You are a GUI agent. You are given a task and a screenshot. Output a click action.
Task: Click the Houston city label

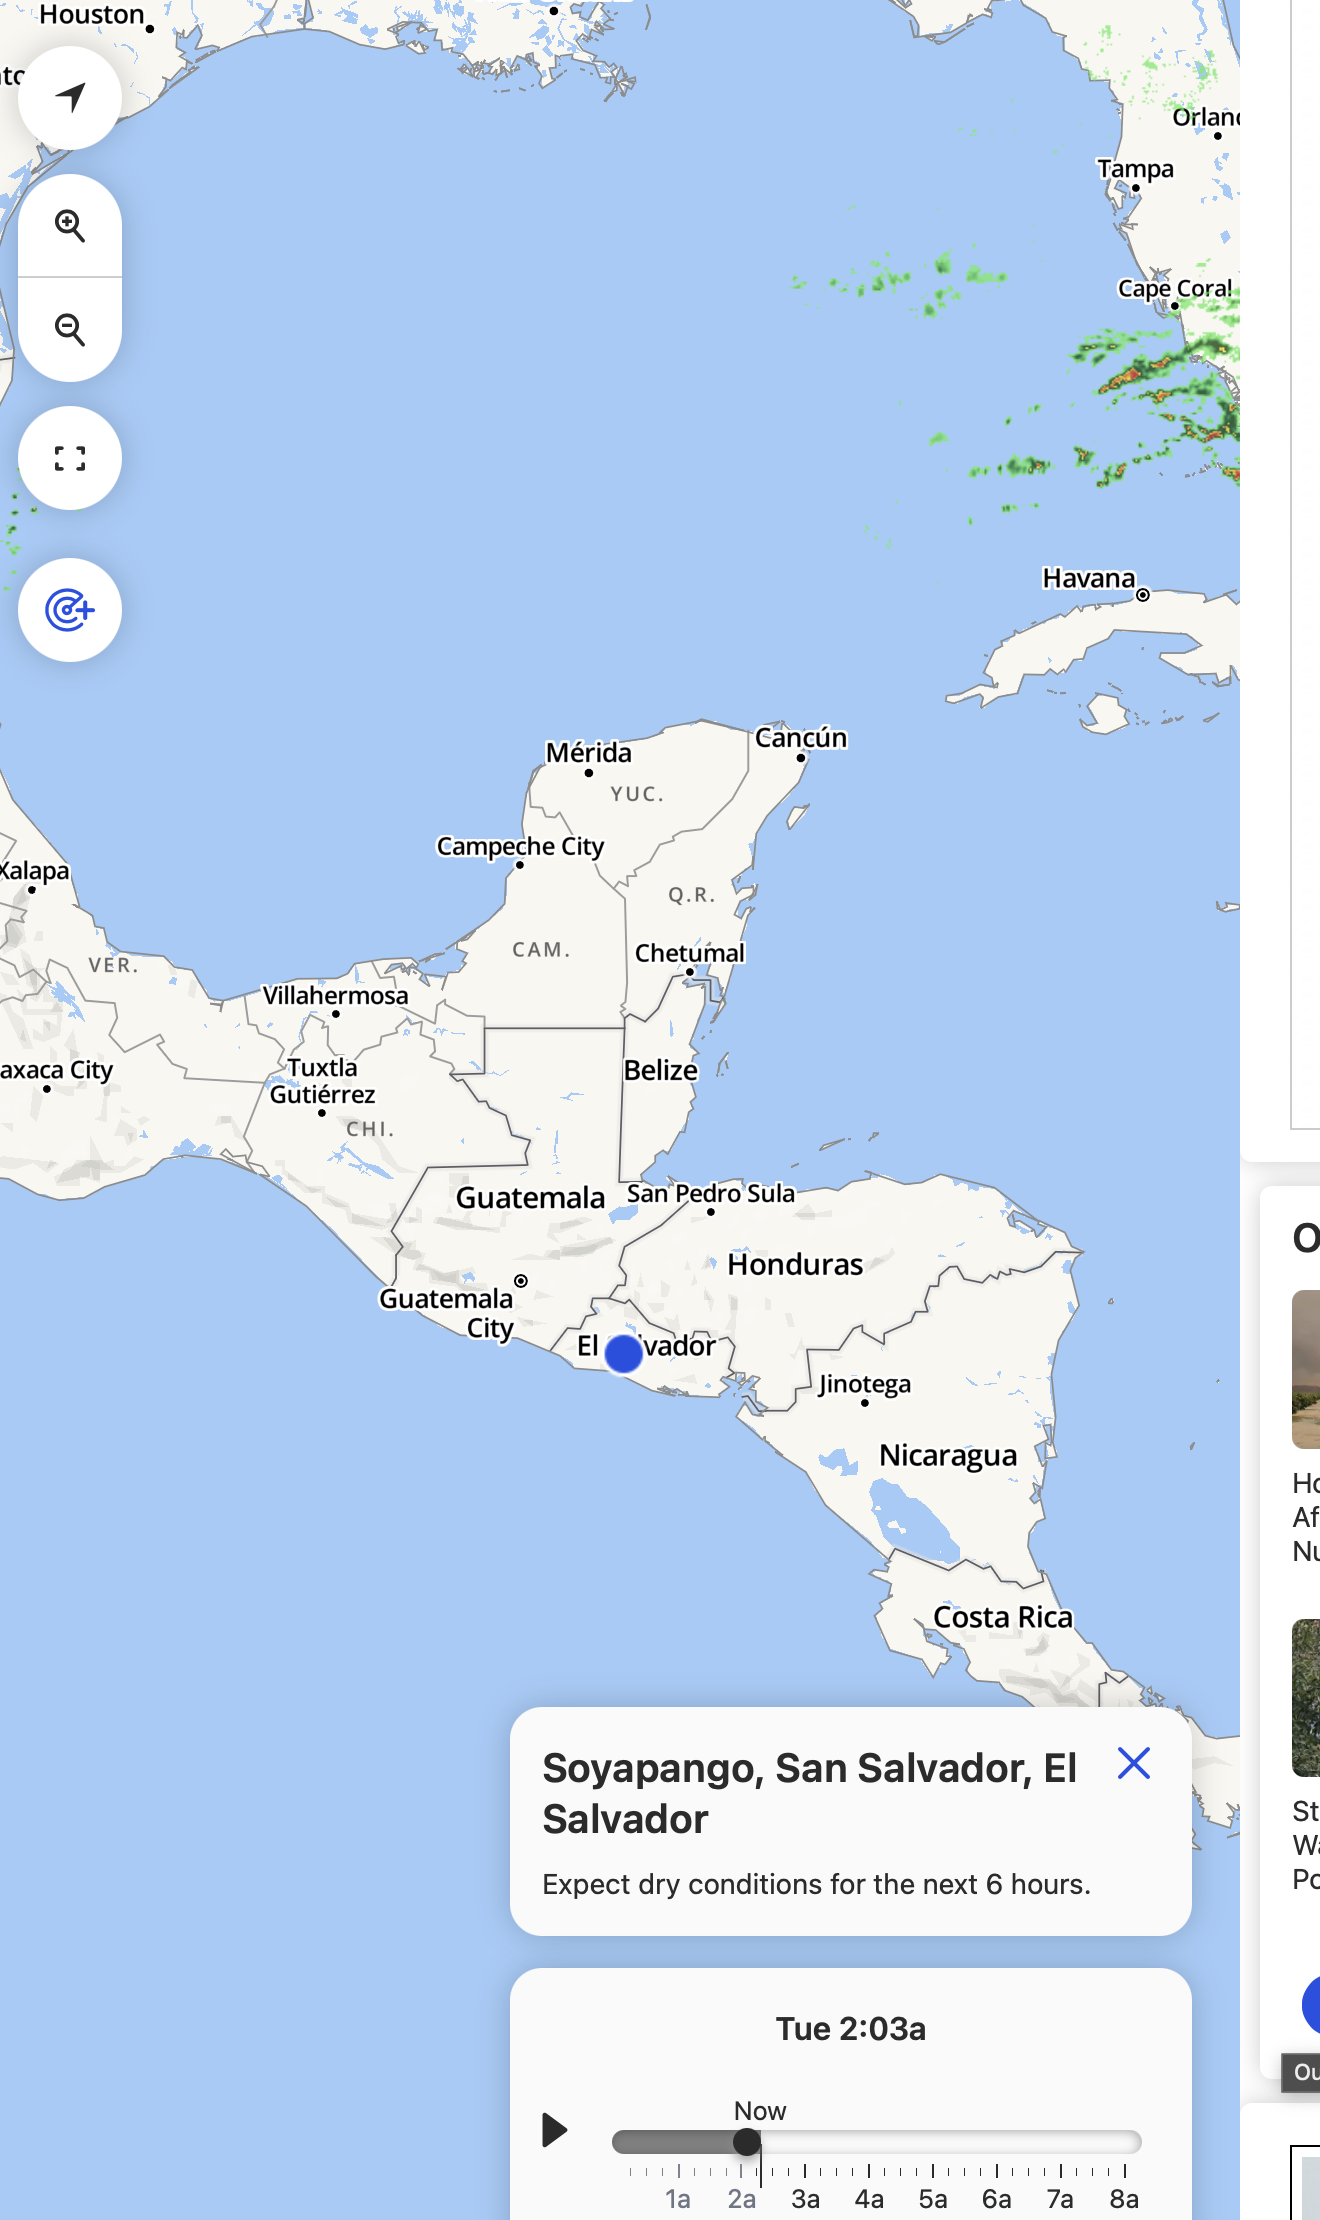coord(92,15)
